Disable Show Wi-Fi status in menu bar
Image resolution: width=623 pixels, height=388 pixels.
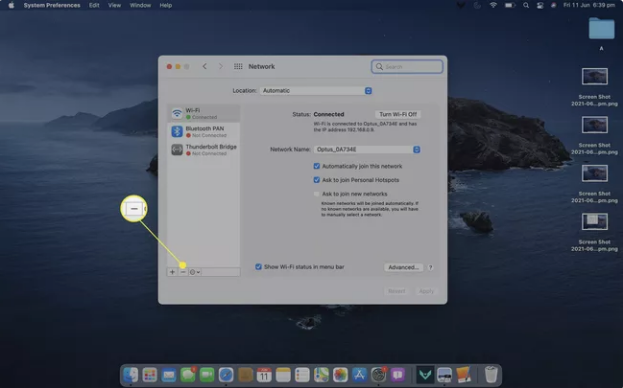258,267
